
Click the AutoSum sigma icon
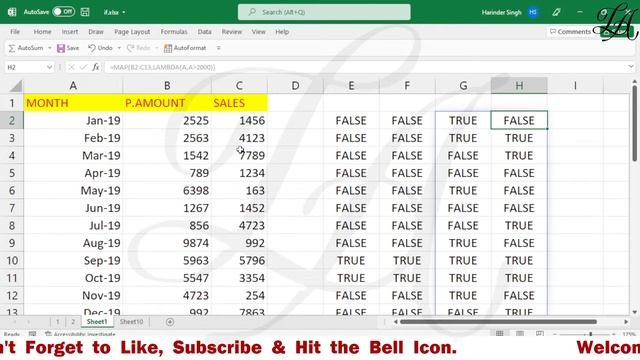point(12,48)
